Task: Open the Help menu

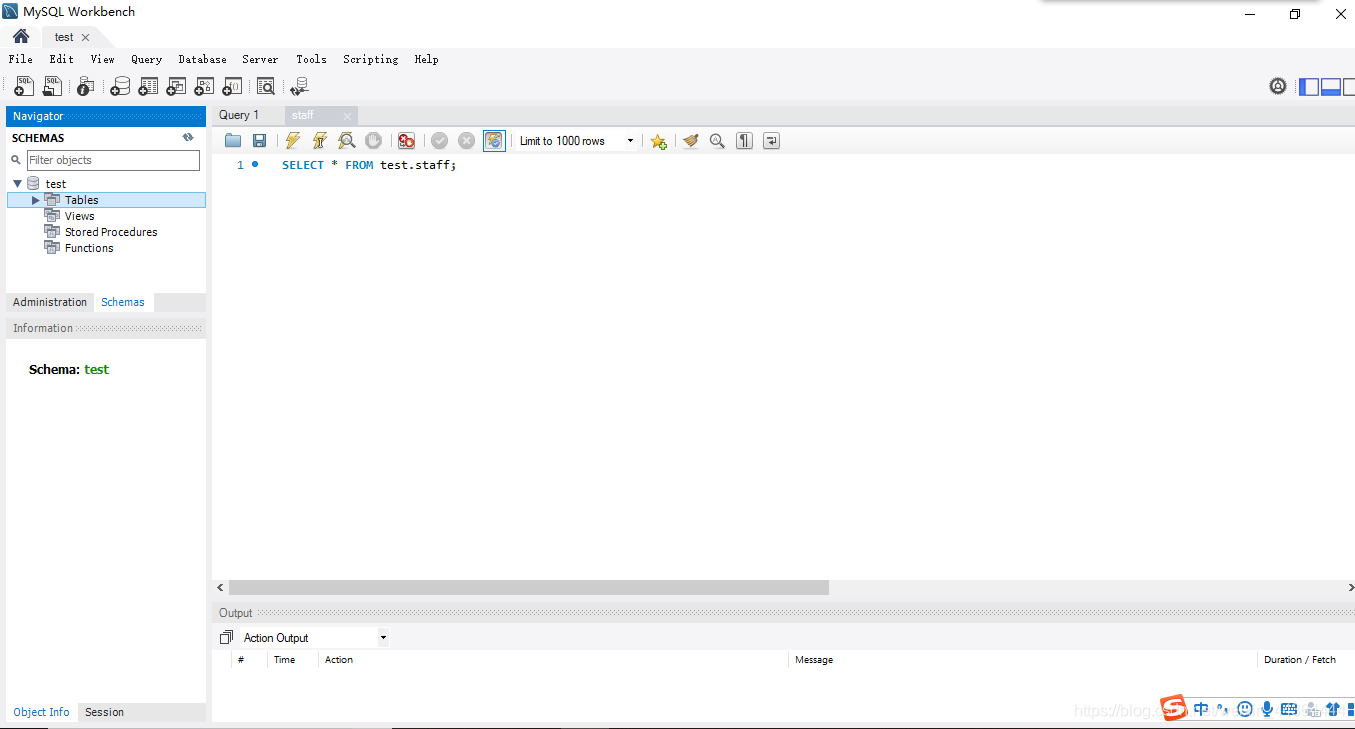Action: coord(427,59)
